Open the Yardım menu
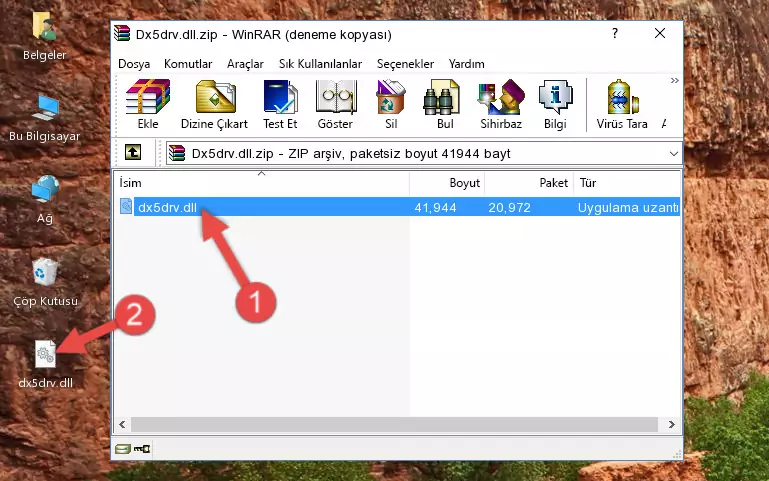Viewport: 769px width, 481px height. tap(466, 64)
